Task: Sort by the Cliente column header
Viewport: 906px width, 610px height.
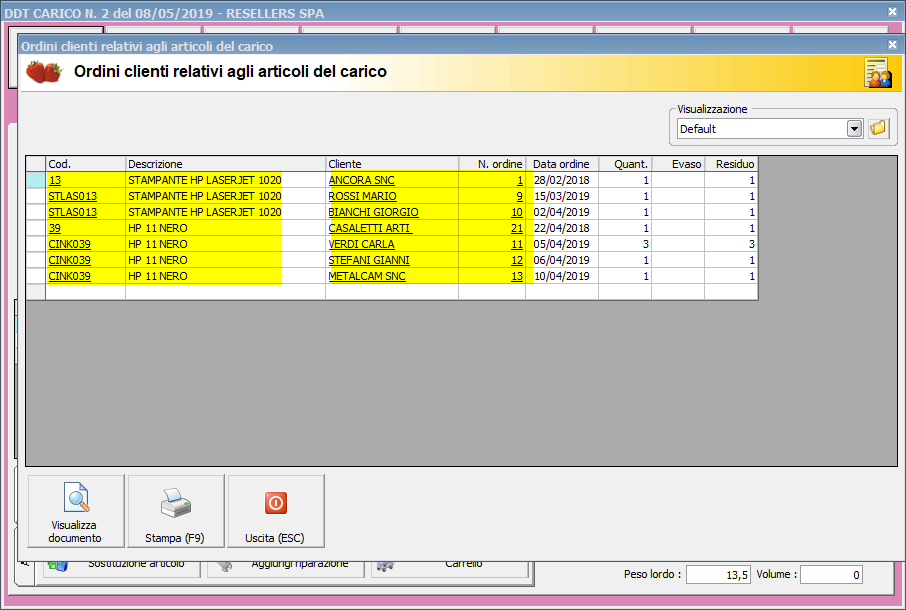Action: click(x=392, y=164)
